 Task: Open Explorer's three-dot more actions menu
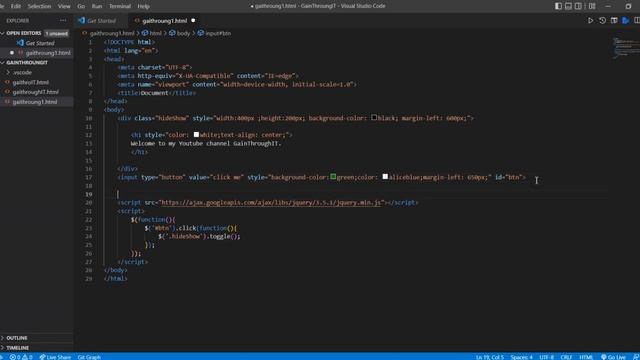click(x=62, y=20)
